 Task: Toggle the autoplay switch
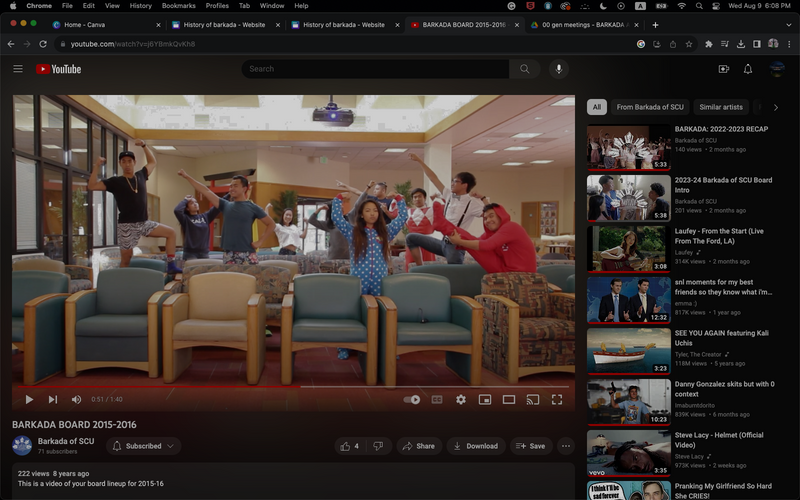[412, 399]
